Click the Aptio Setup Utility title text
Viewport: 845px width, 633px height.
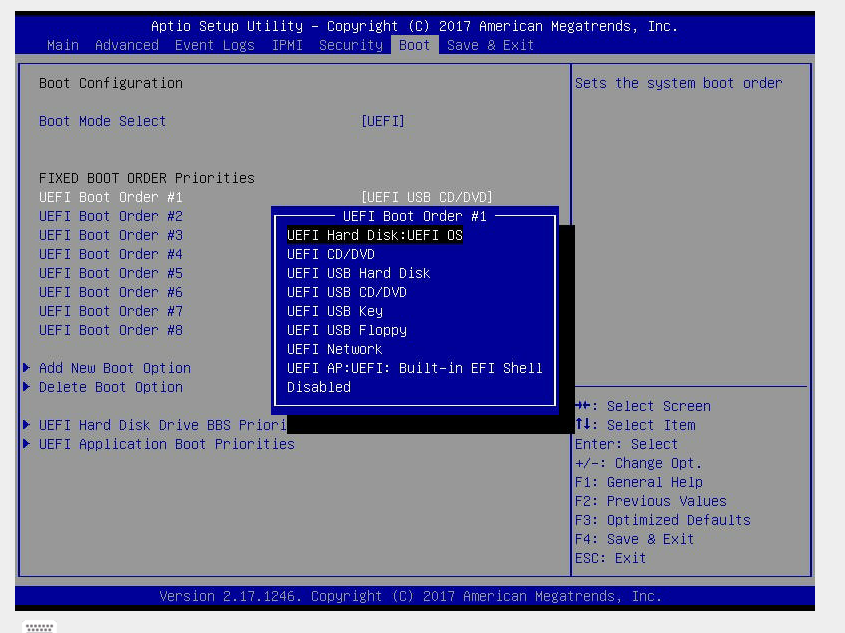[x=414, y=26]
